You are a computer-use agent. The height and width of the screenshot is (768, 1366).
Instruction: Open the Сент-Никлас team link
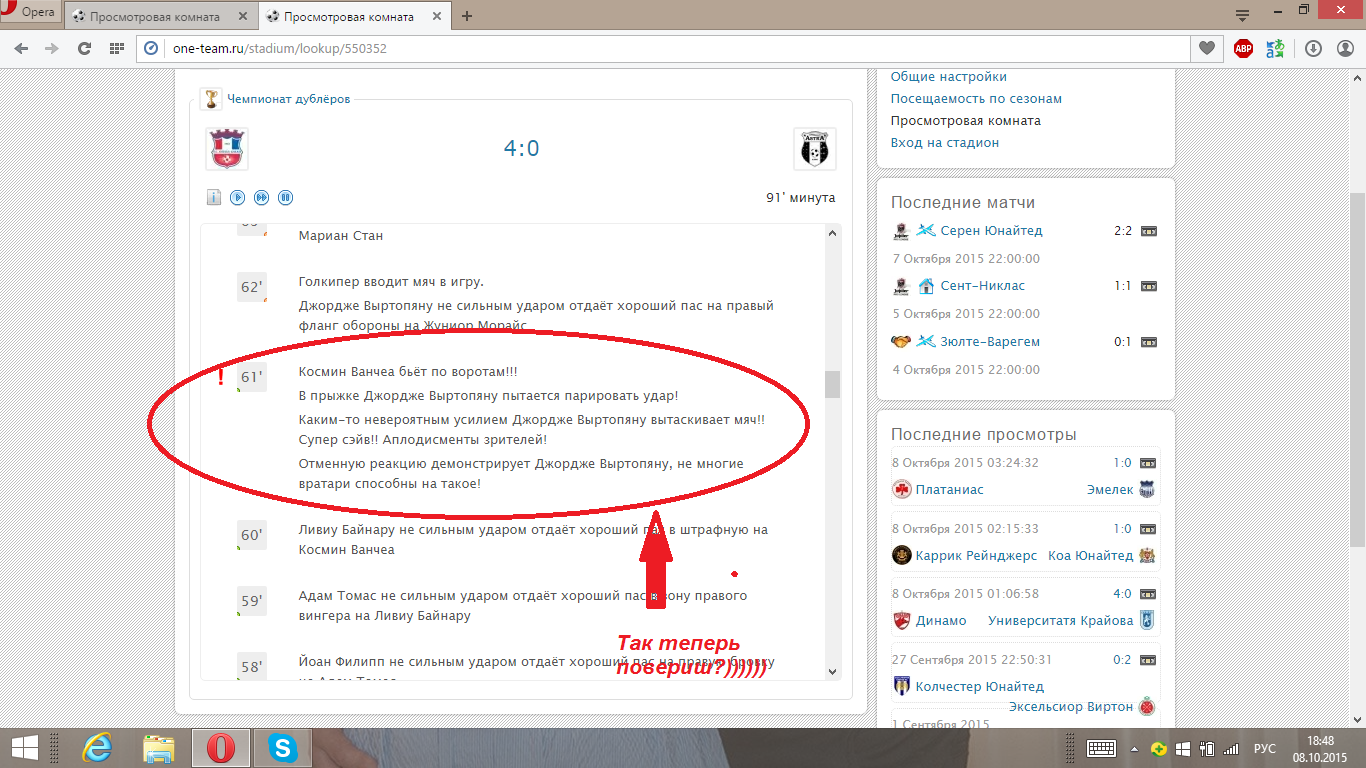983,286
